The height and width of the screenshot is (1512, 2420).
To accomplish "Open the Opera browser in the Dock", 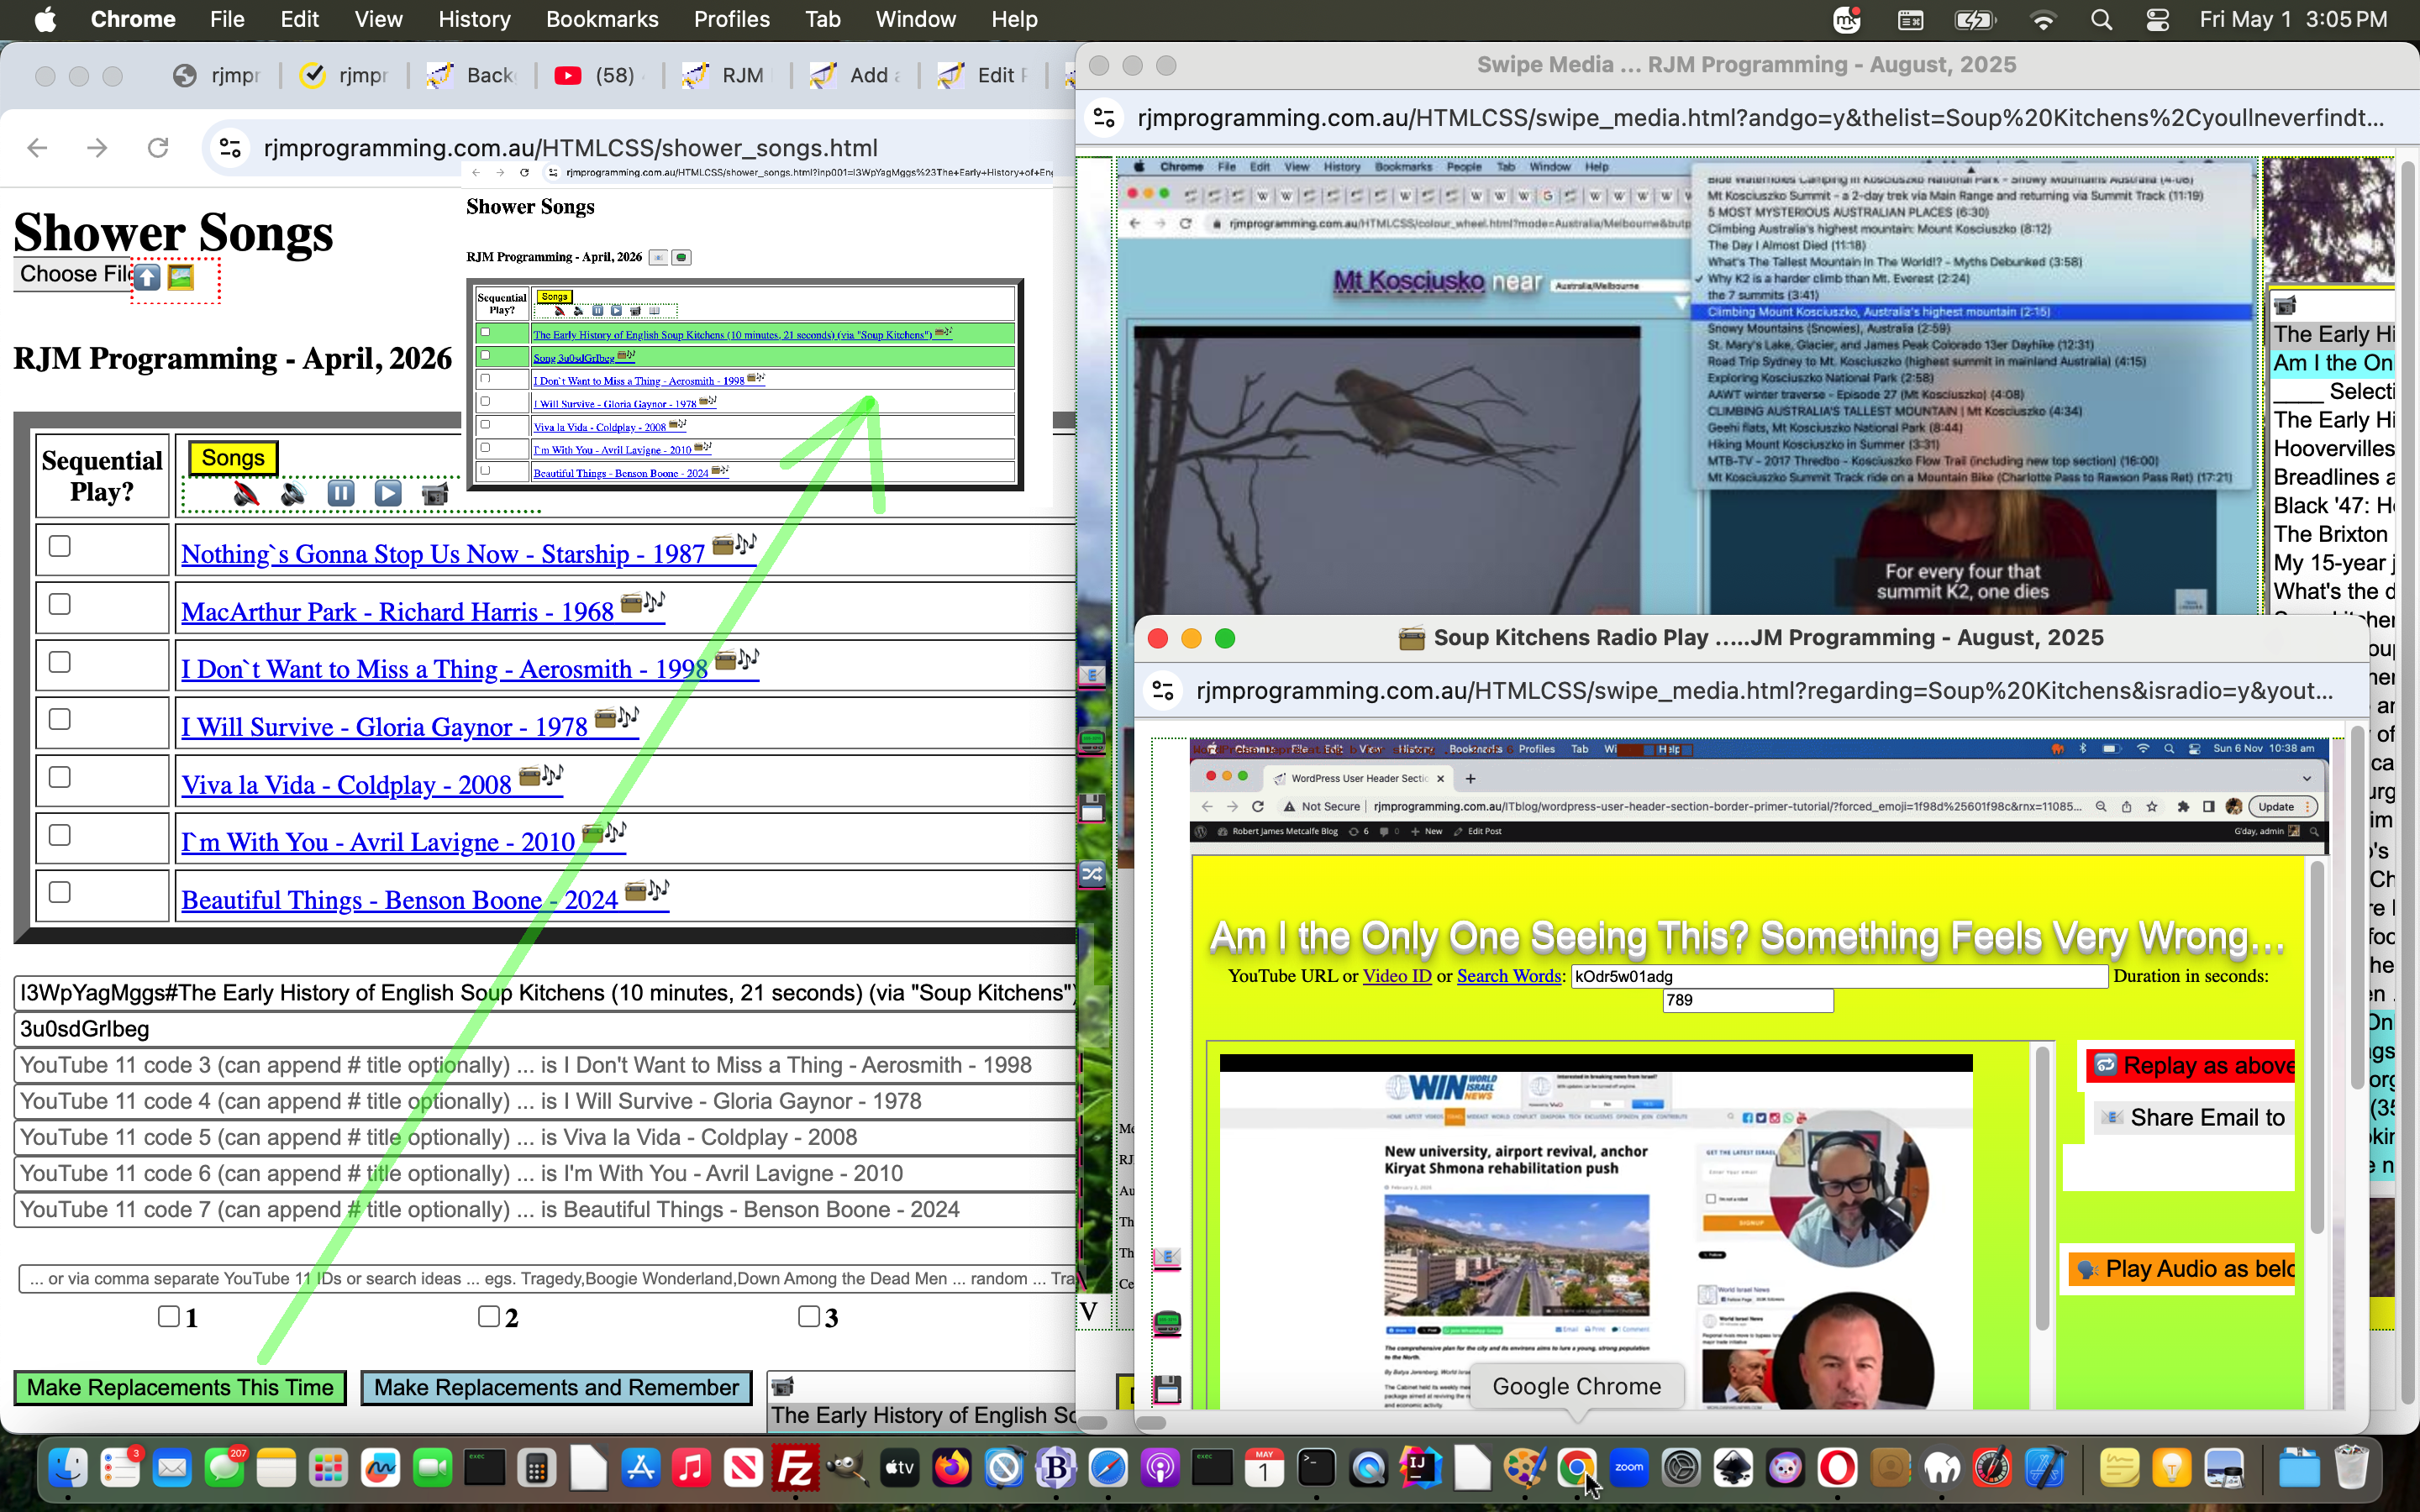I will [x=1837, y=1468].
